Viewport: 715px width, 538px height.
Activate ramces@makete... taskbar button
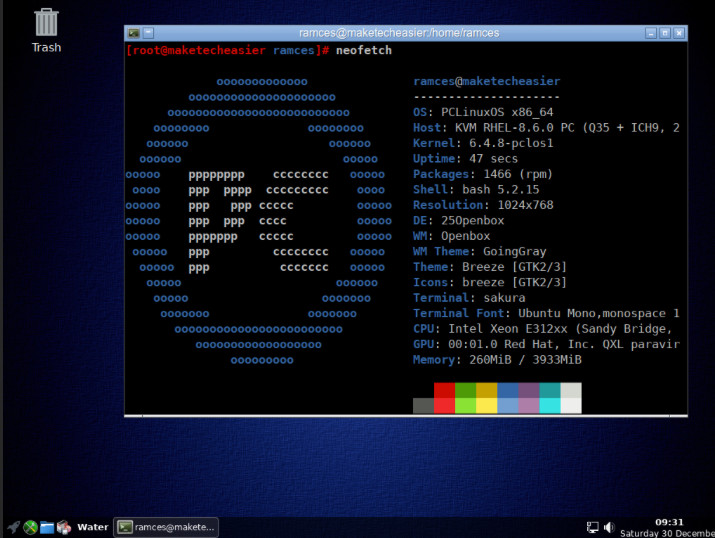click(166, 527)
